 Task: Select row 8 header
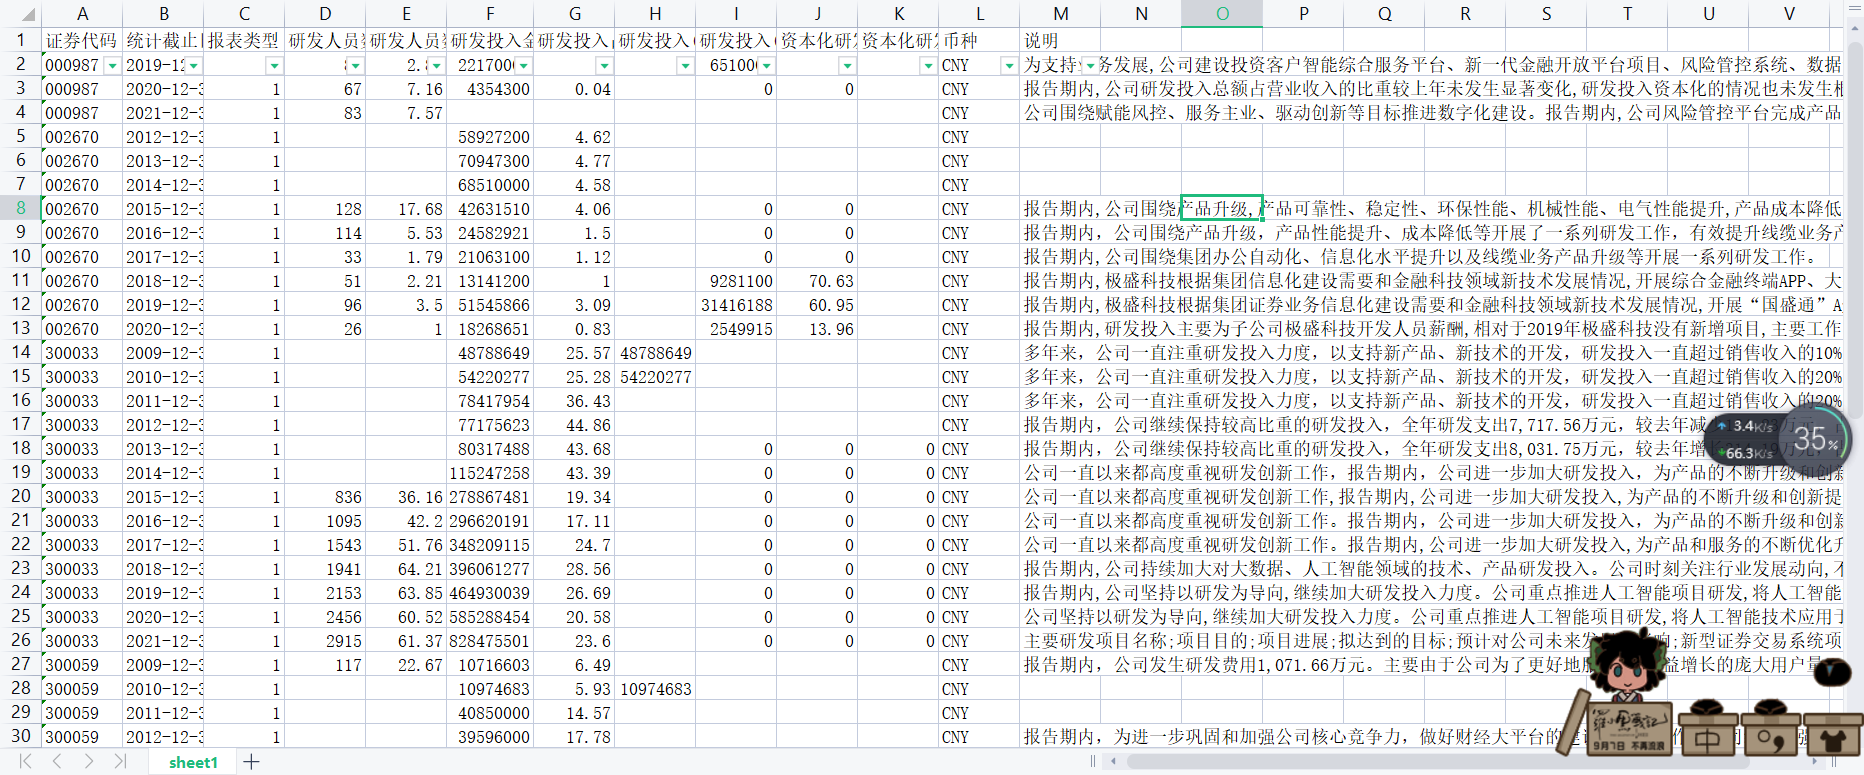click(x=20, y=208)
